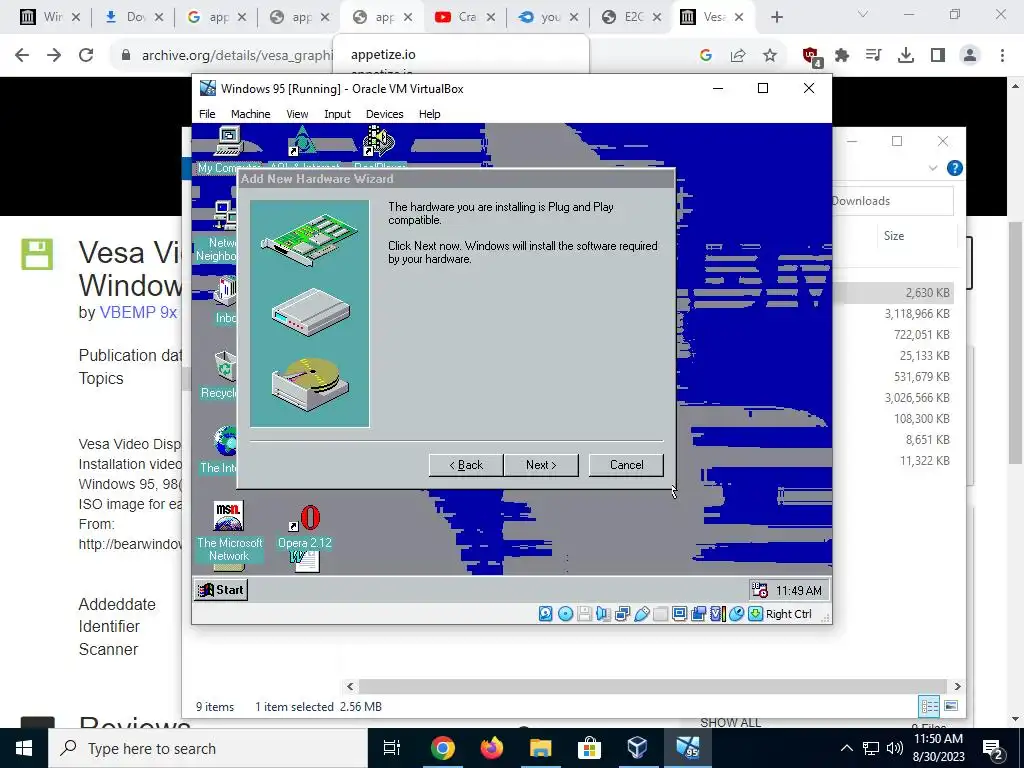Click the VirtualBox floppy drive status icon

point(584,614)
